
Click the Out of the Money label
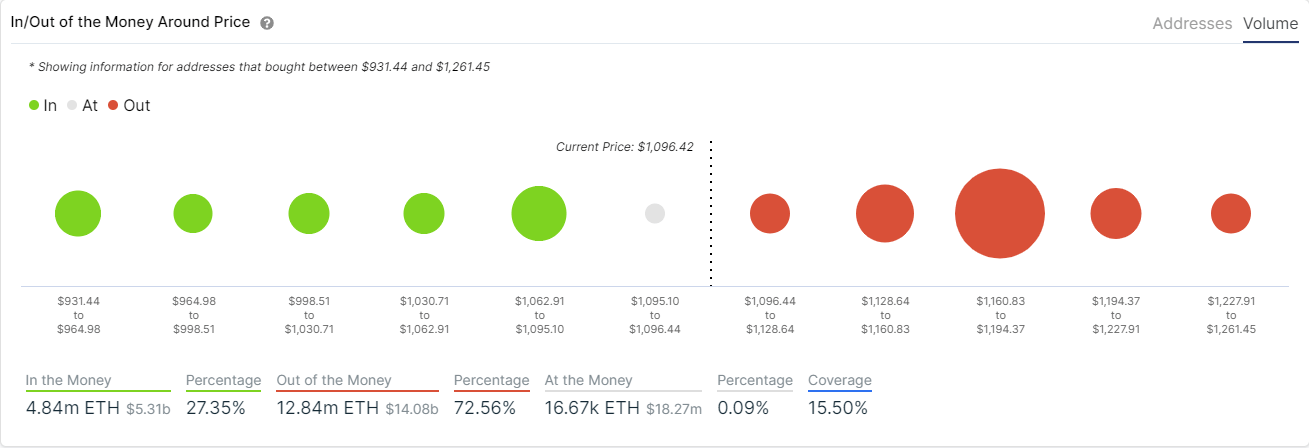pyautogui.click(x=334, y=380)
